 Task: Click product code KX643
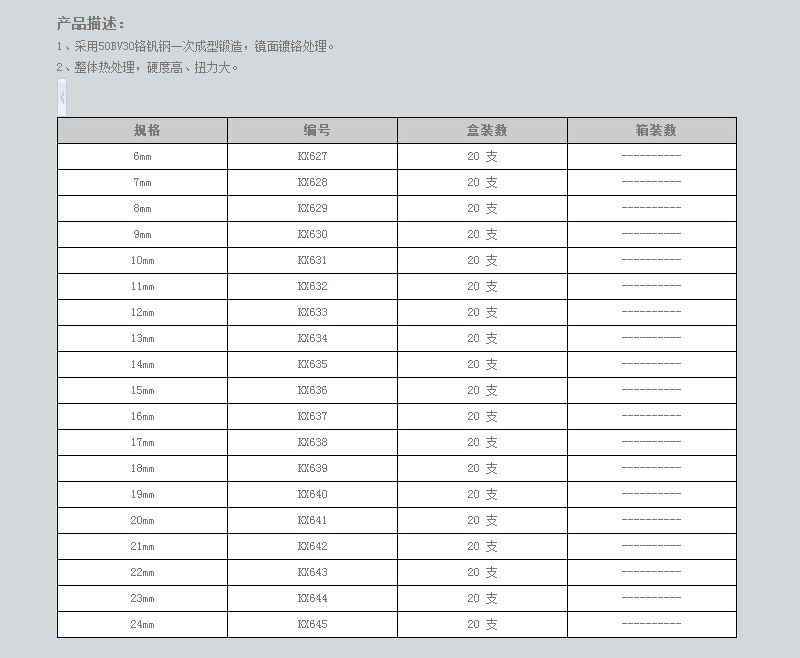click(312, 573)
